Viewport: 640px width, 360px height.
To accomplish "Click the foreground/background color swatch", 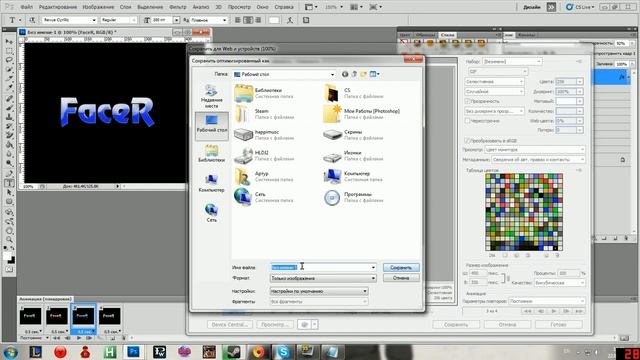I will 9,258.
